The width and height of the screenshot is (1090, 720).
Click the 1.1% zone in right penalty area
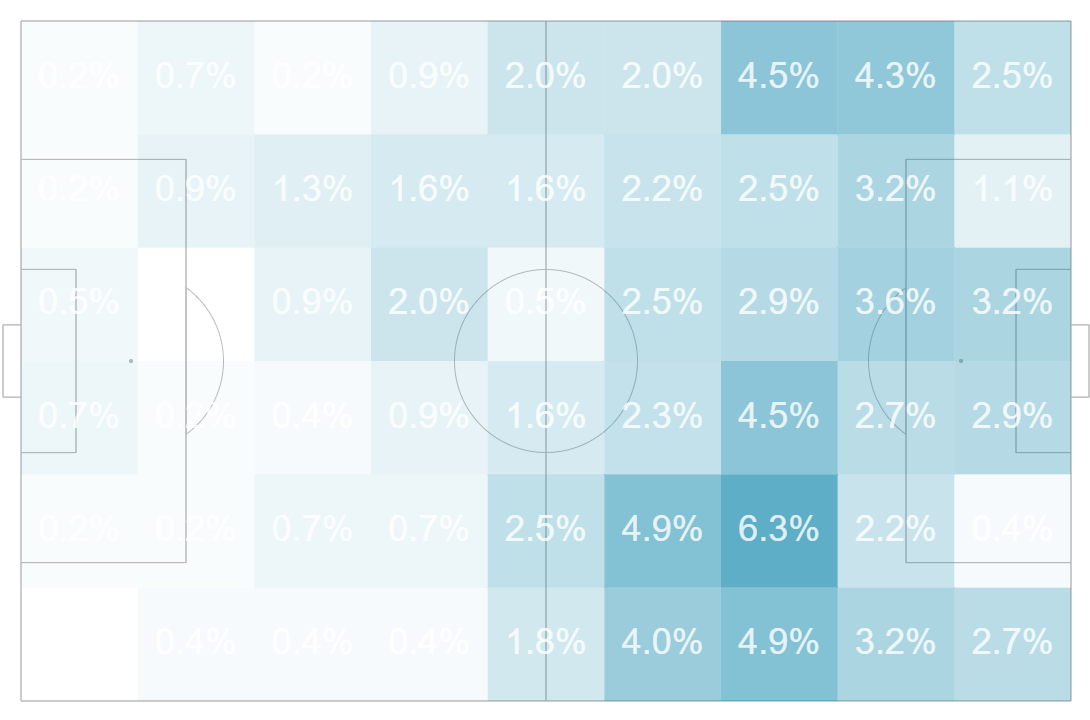pos(1012,191)
